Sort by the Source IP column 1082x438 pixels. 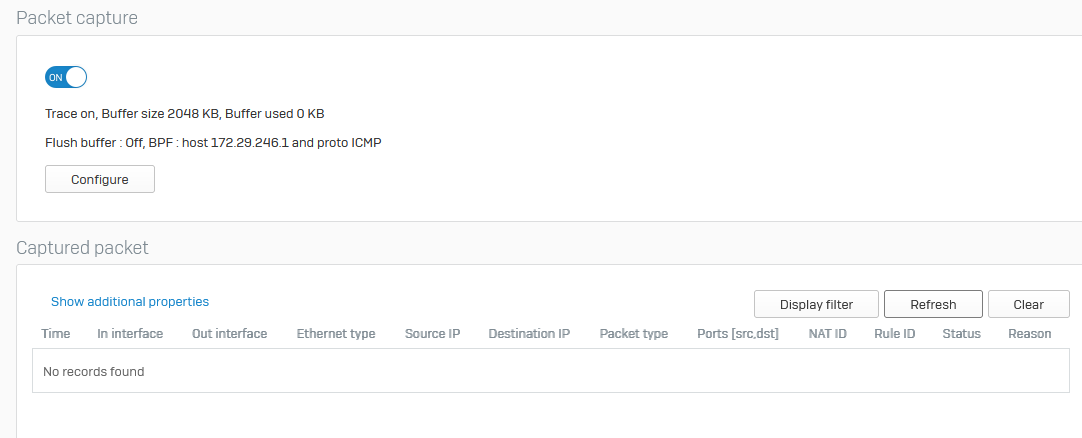[433, 334]
